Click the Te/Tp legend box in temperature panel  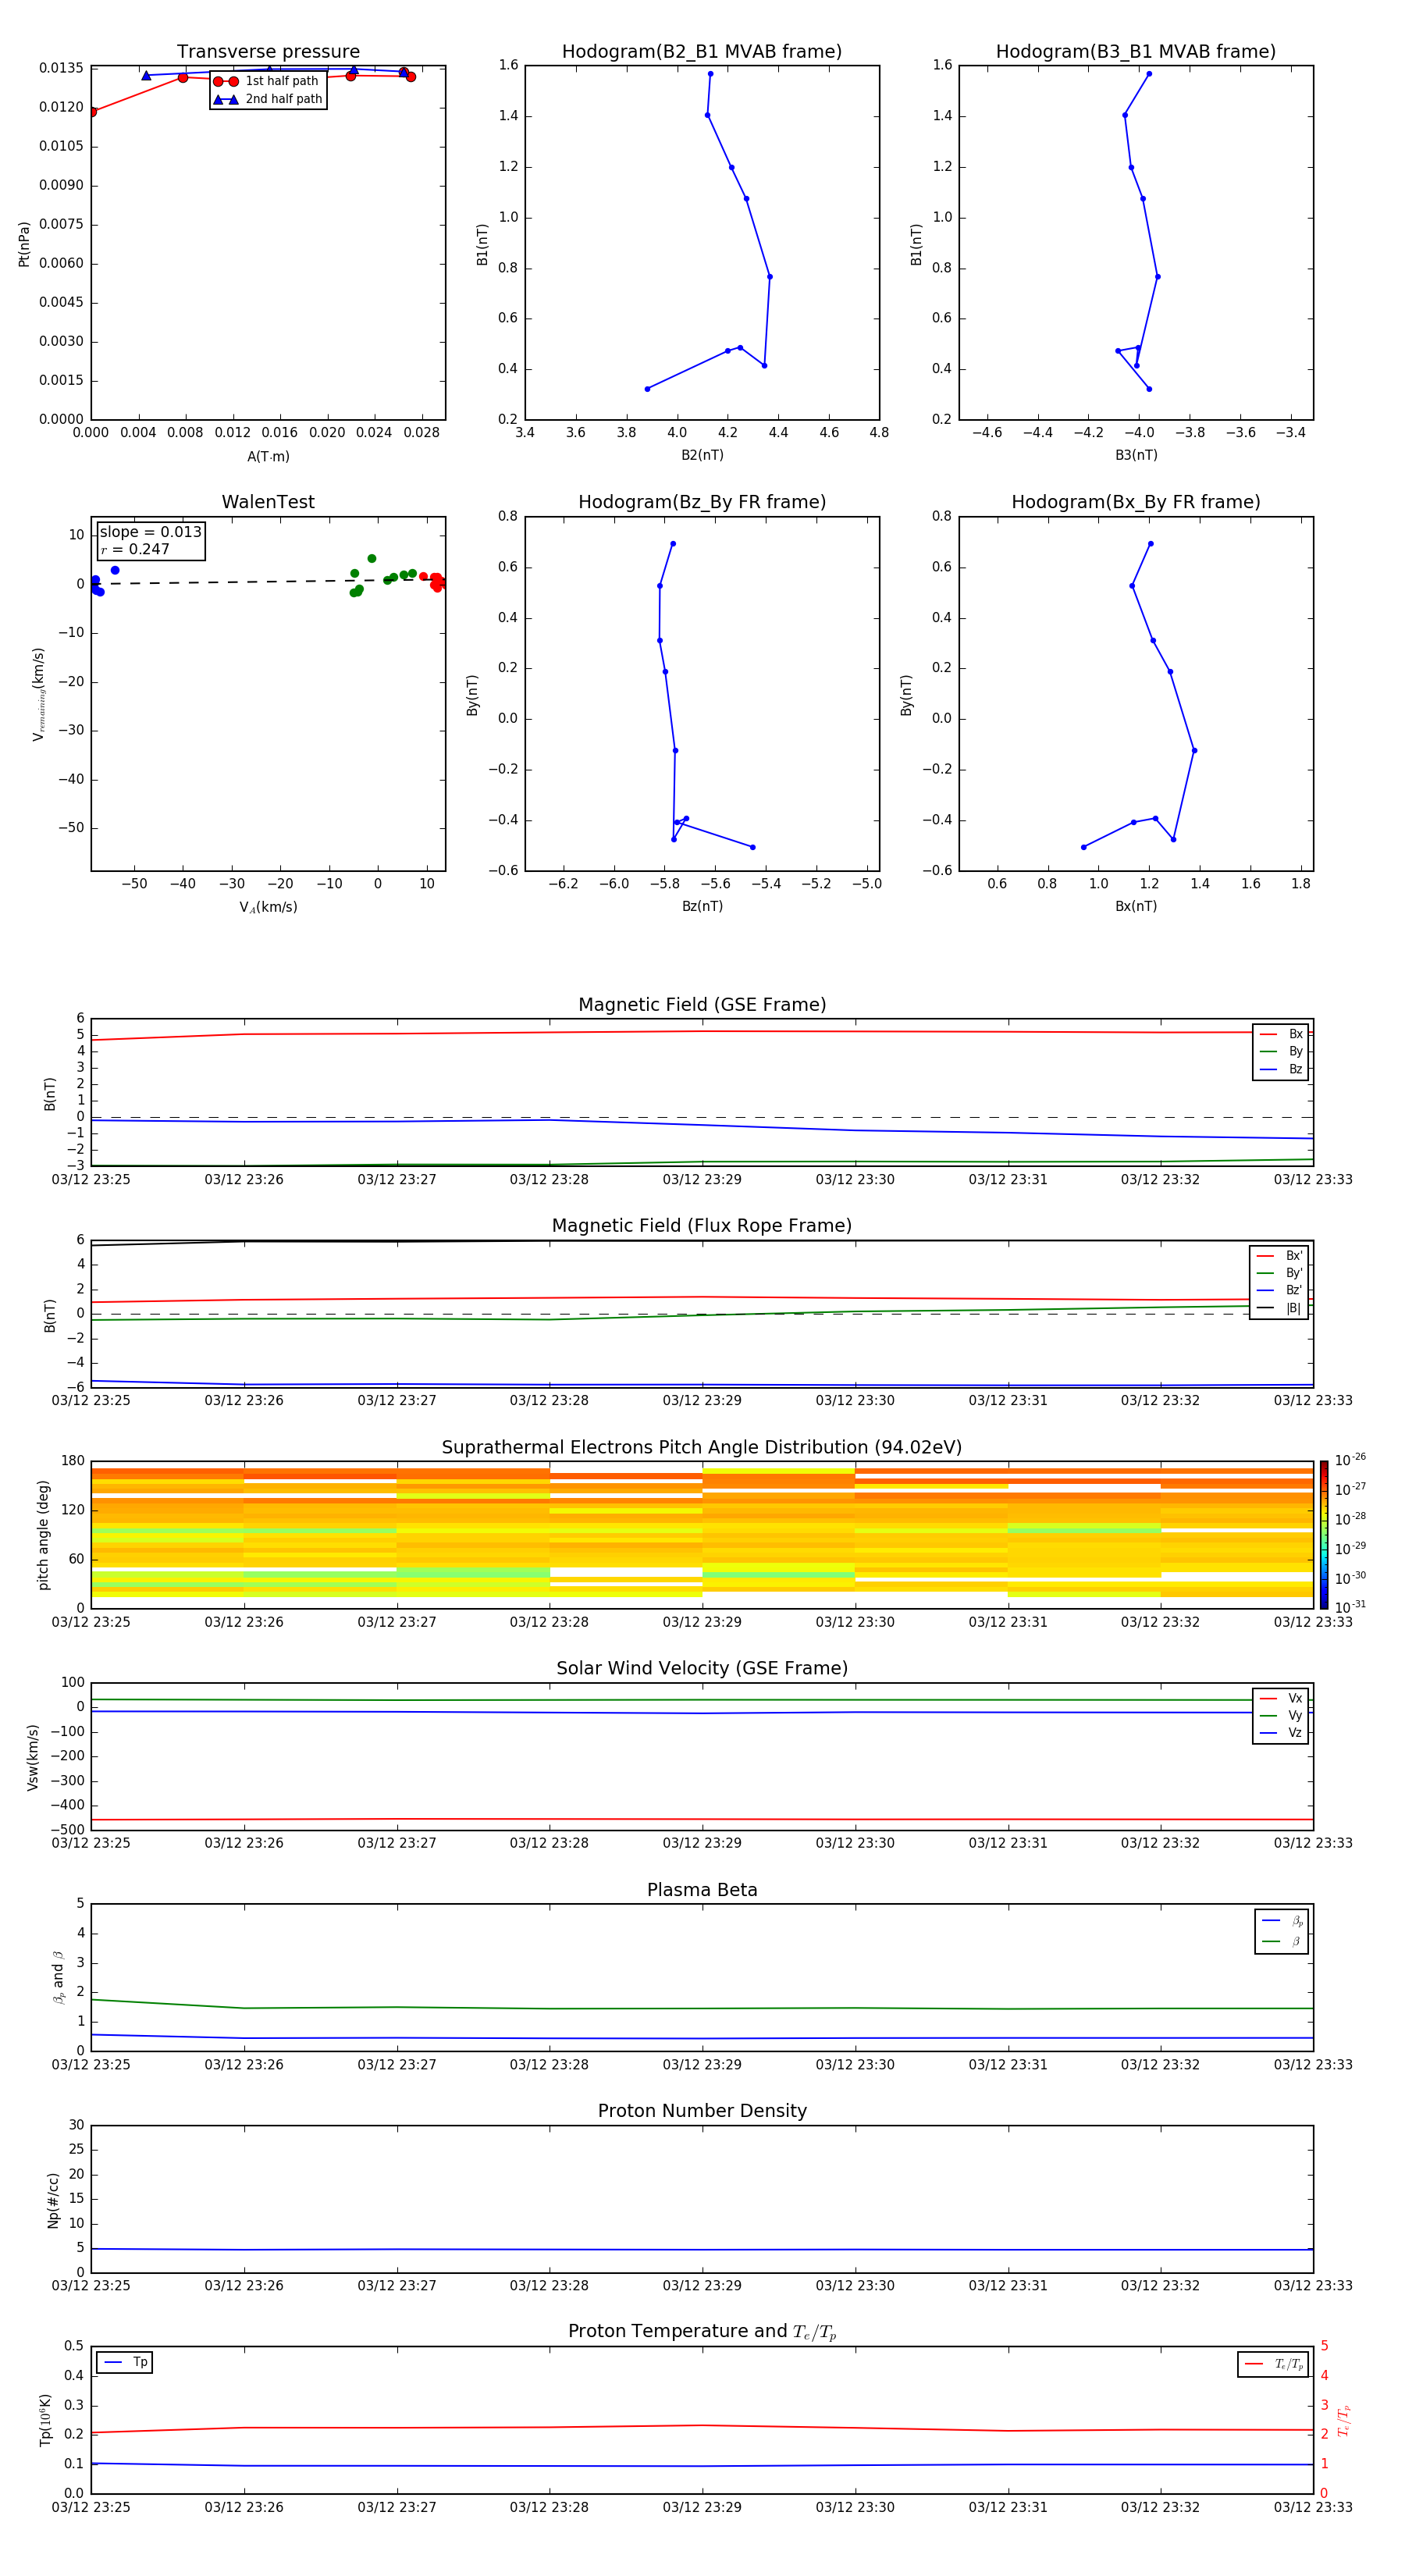[x=1273, y=2364]
